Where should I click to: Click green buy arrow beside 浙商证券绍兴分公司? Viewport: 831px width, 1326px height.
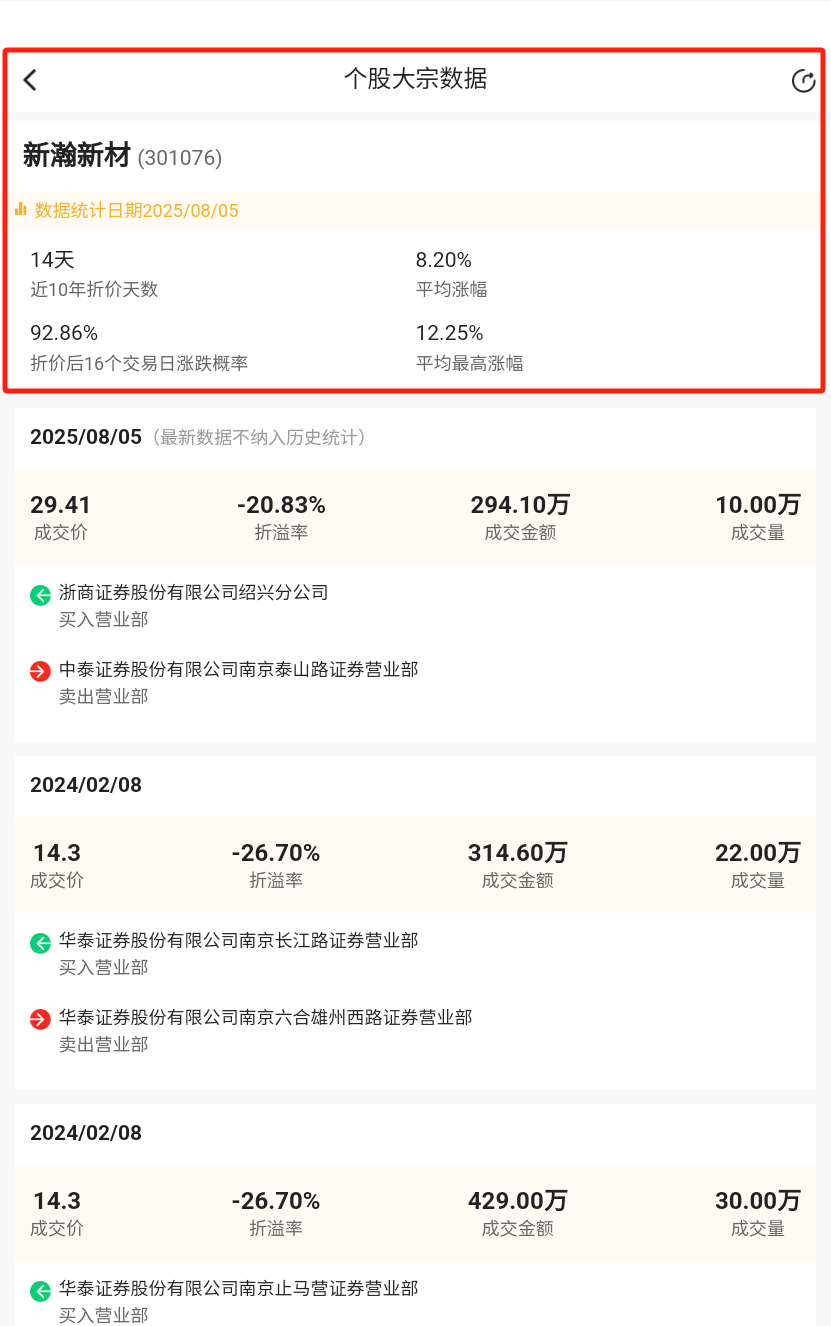point(40,596)
